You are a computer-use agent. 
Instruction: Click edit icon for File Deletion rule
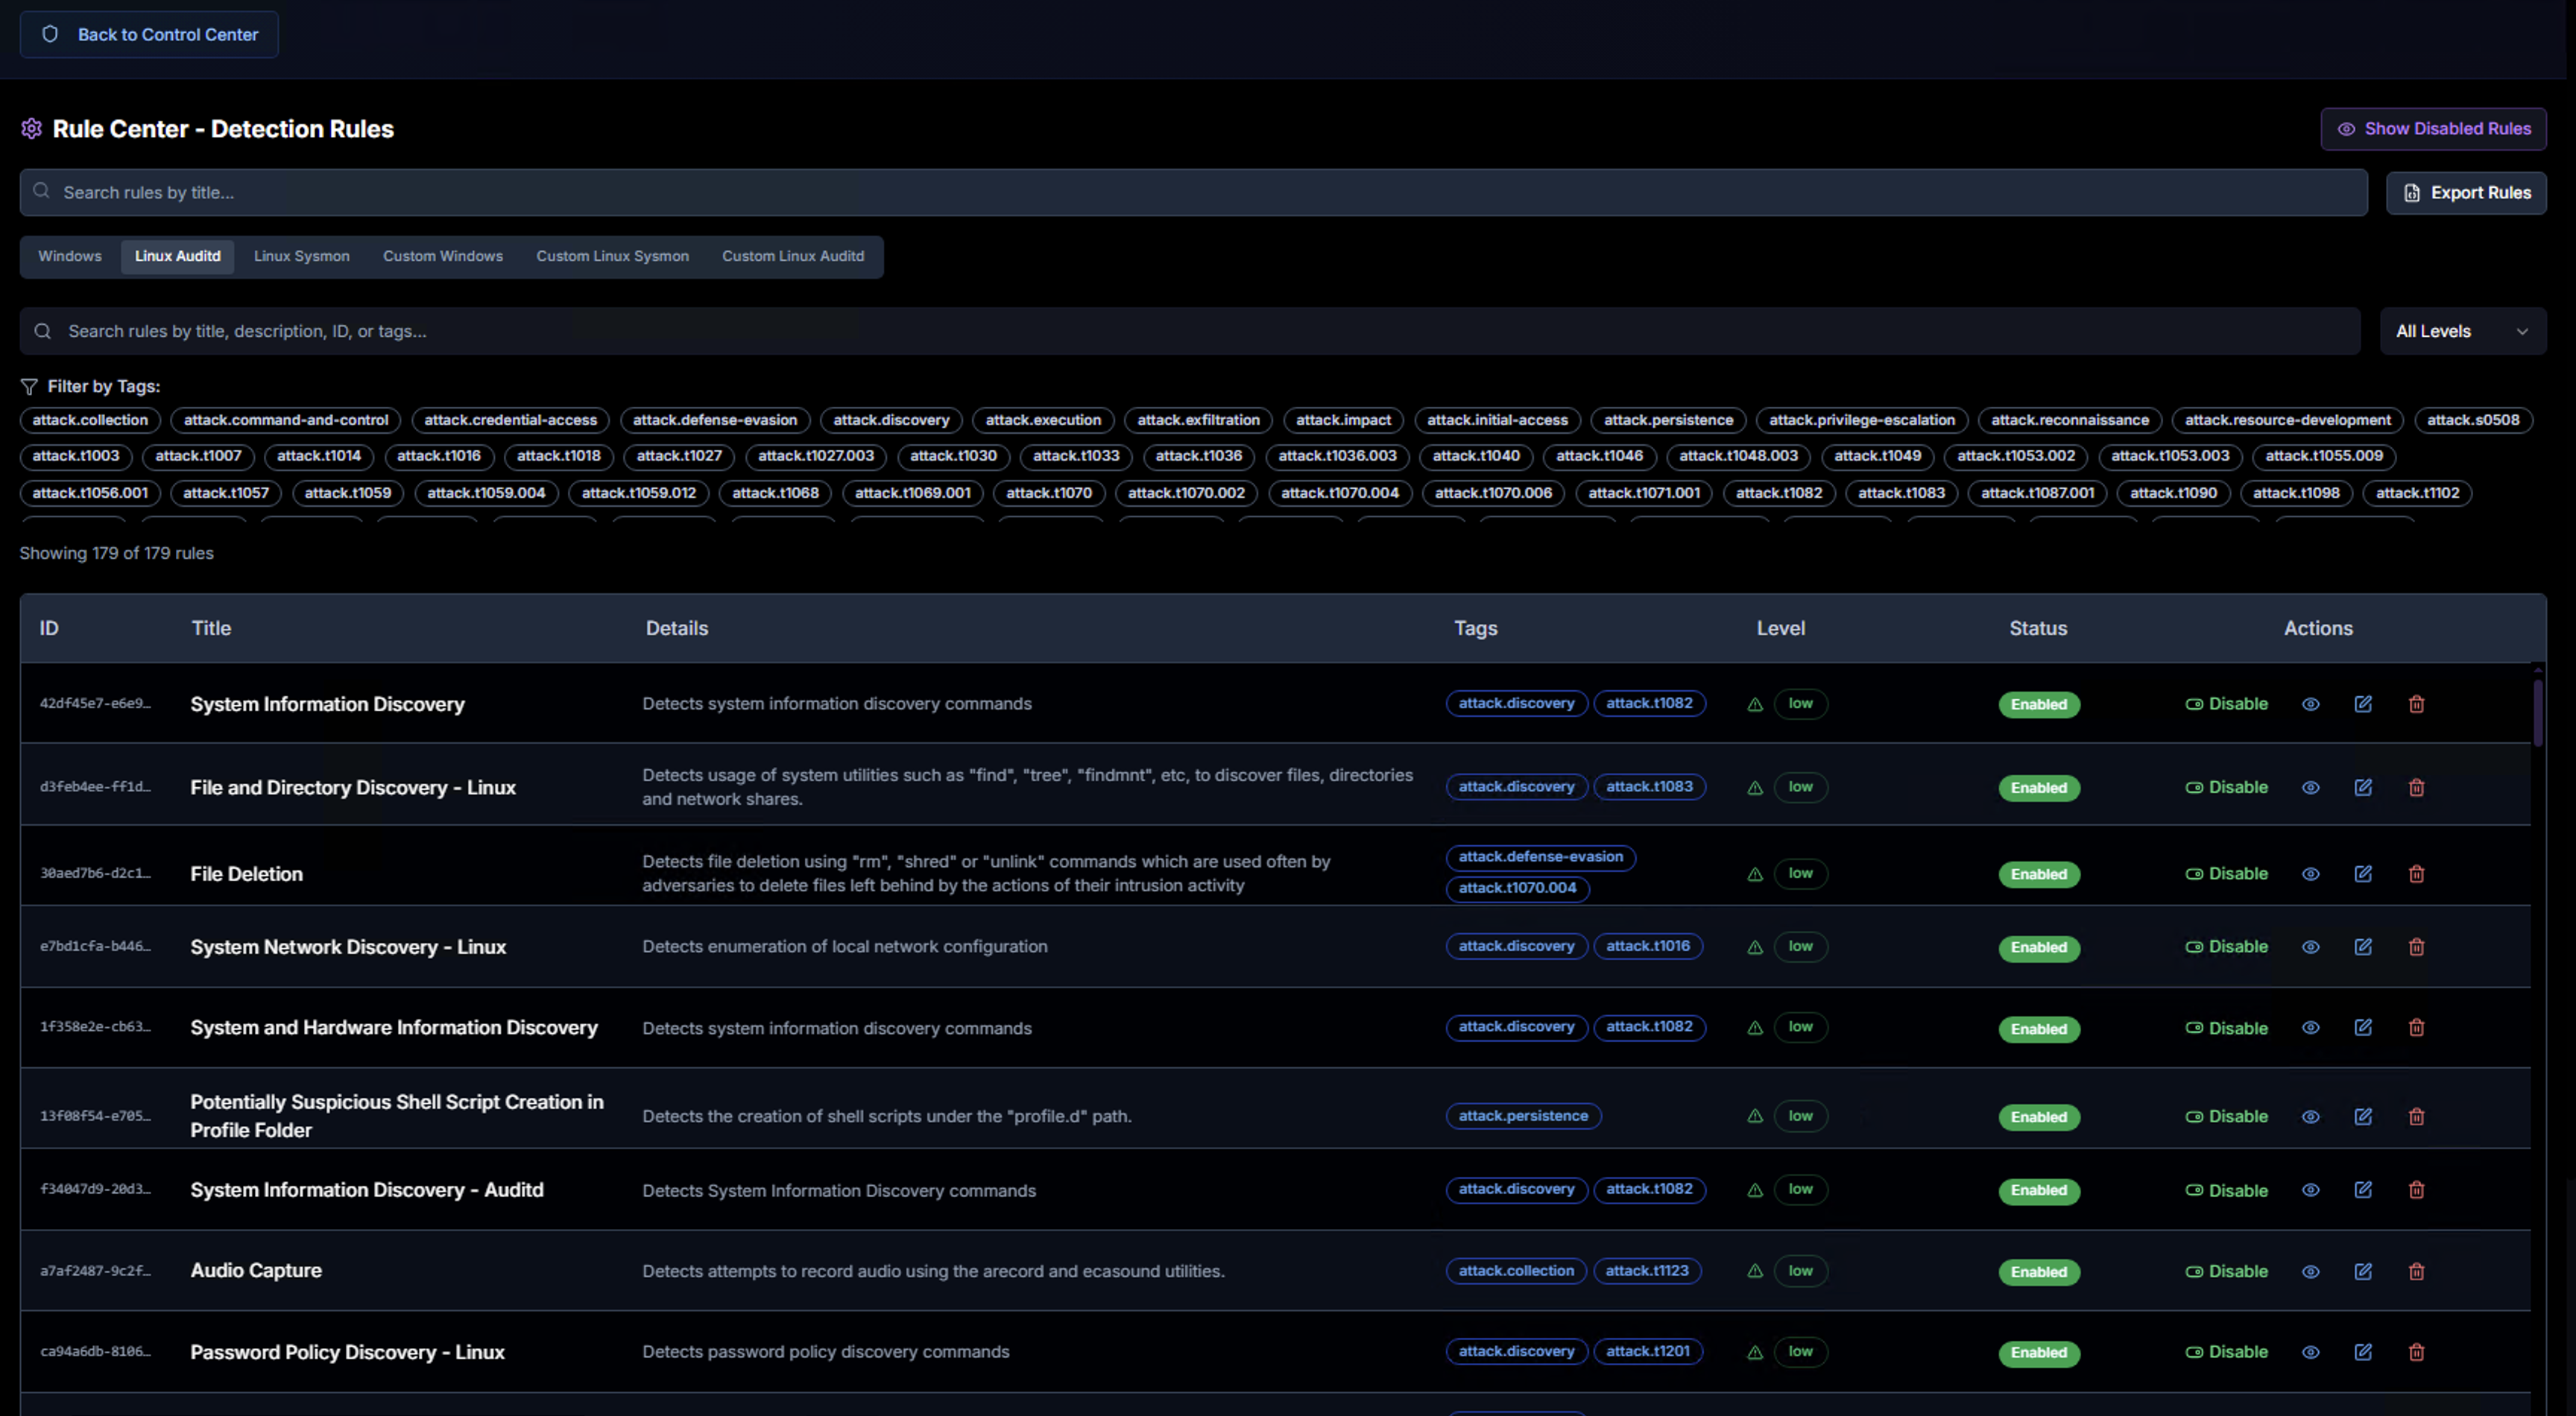coord(2363,873)
